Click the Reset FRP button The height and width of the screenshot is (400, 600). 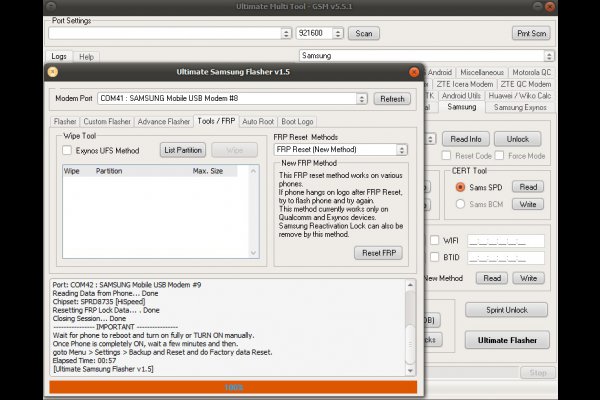click(378, 253)
